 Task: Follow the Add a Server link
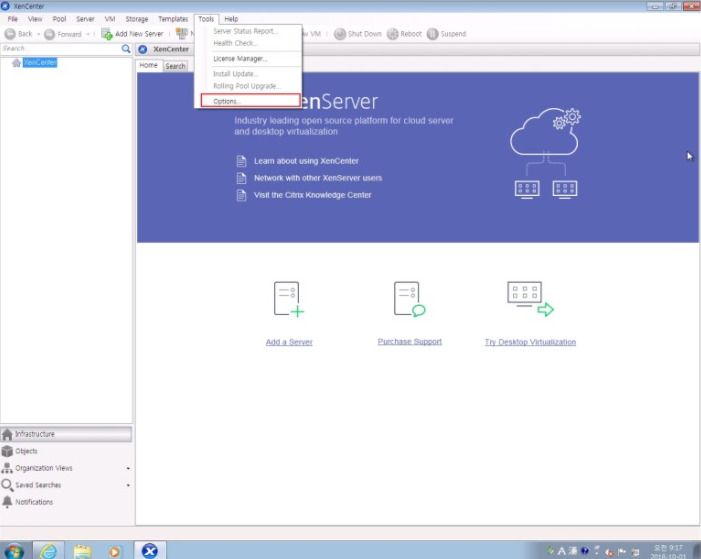coord(289,342)
